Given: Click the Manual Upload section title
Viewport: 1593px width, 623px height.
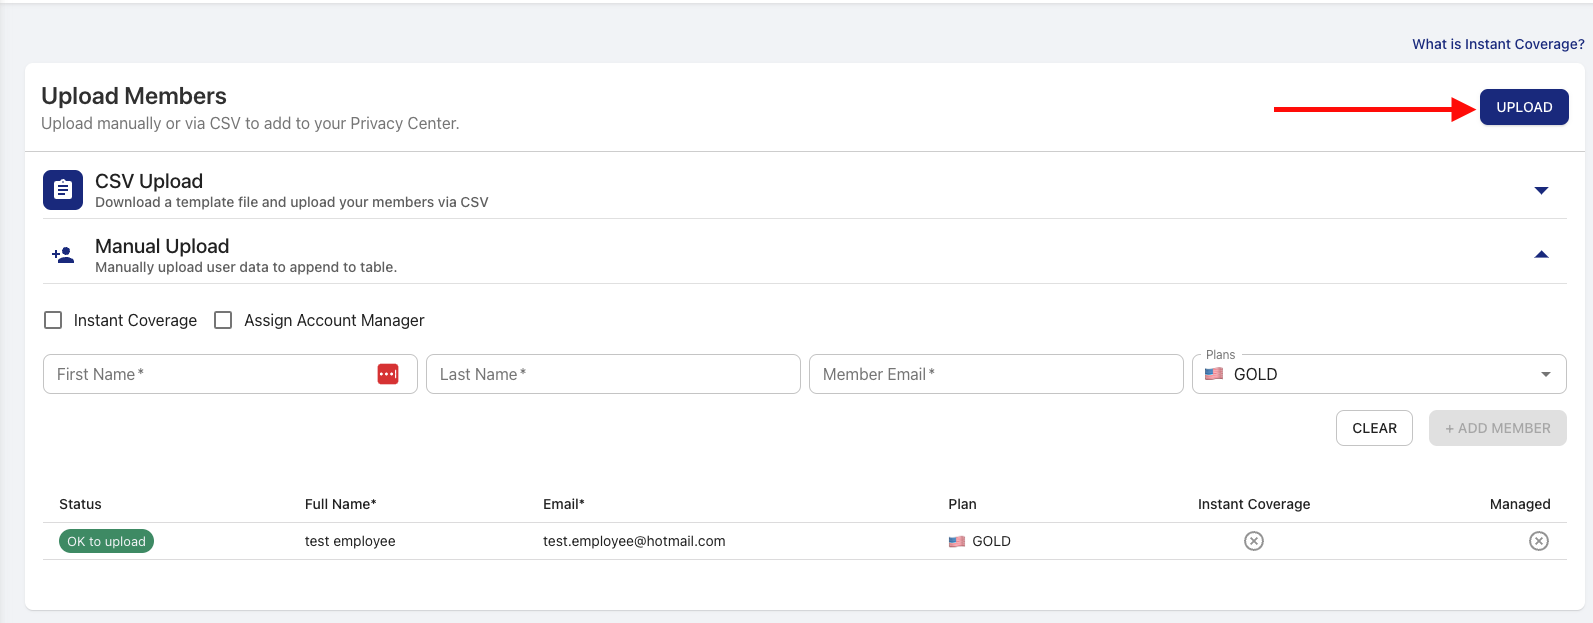Looking at the screenshot, I should [x=162, y=246].
